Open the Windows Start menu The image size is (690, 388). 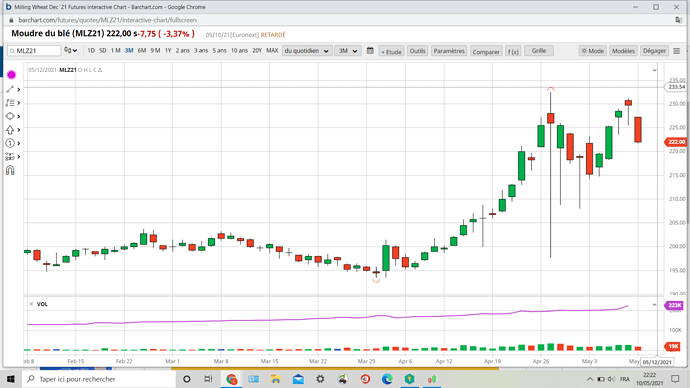(x=11, y=379)
